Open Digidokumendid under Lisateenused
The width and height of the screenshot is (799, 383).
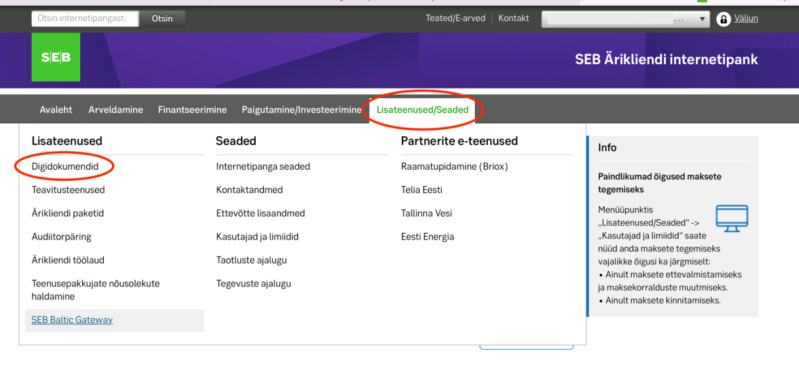click(x=65, y=167)
